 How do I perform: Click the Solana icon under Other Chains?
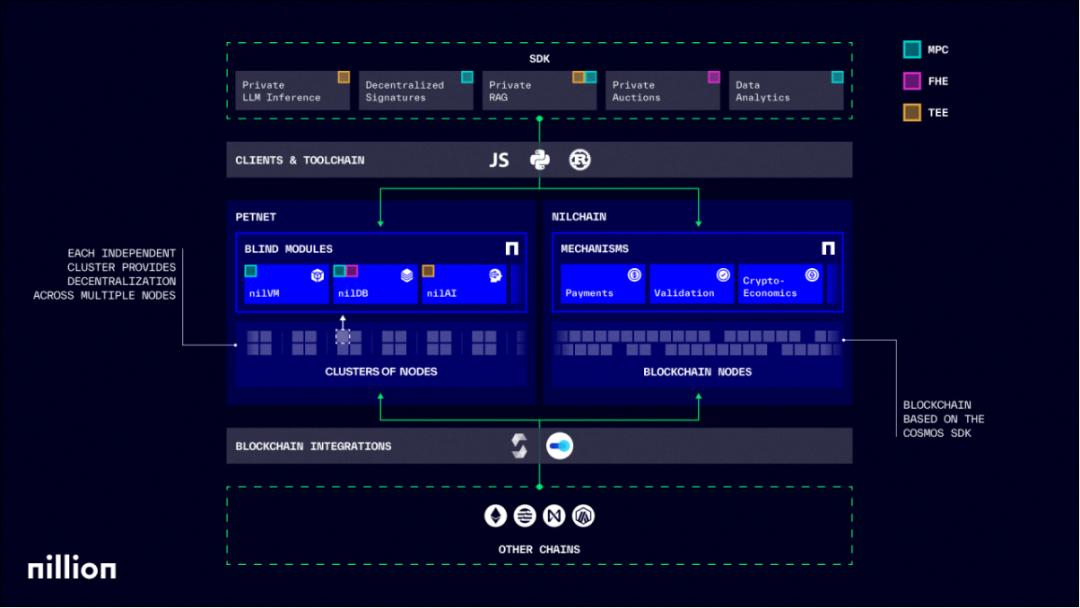tap(524, 515)
